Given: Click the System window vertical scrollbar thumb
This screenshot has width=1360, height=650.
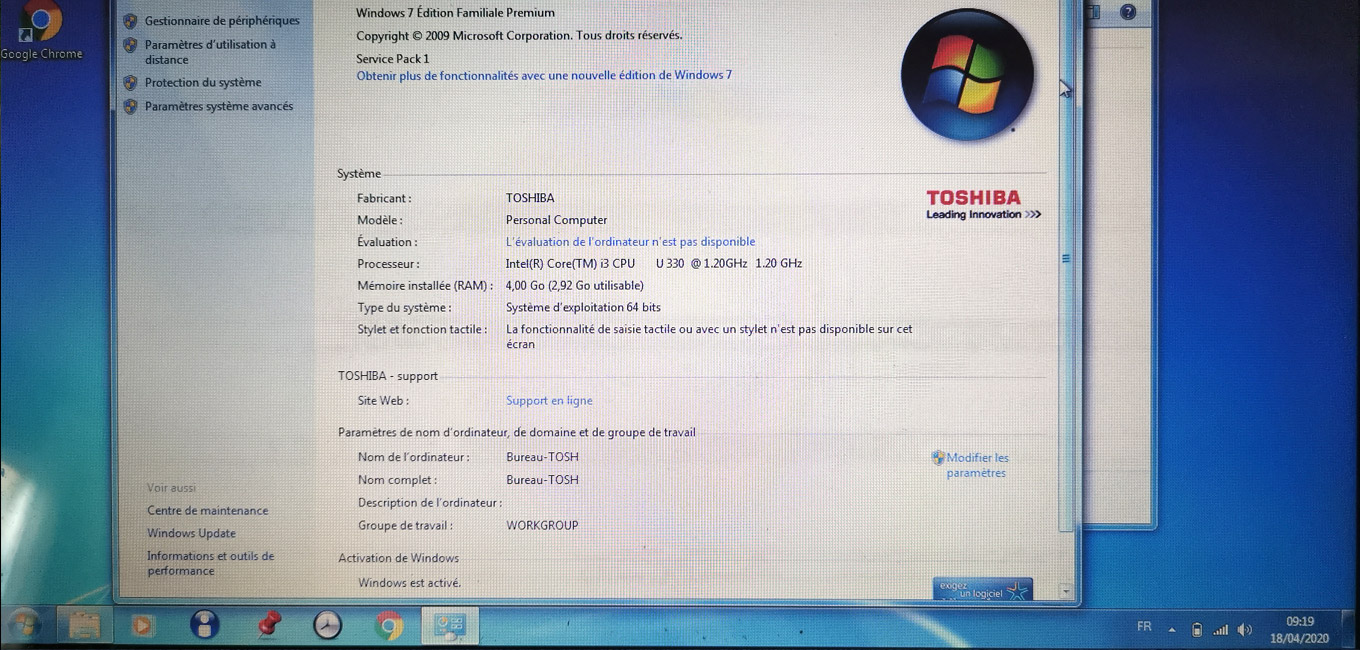Looking at the screenshot, I should coord(1066,258).
